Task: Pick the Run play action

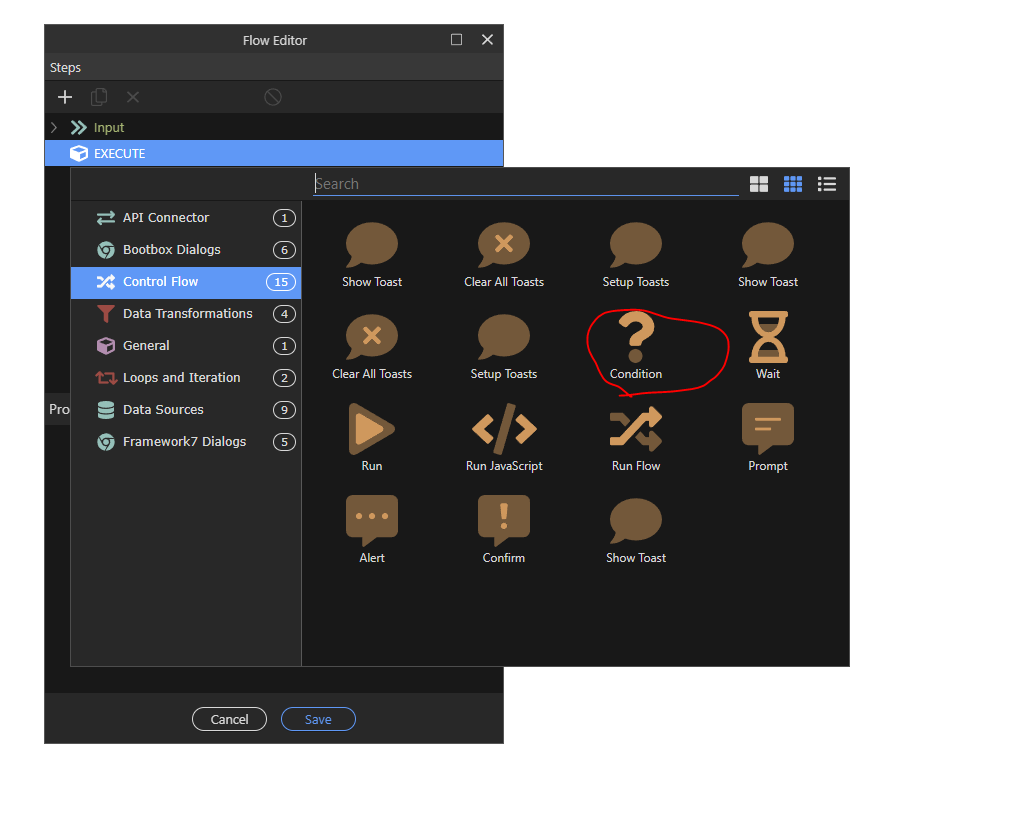Action: 372,429
